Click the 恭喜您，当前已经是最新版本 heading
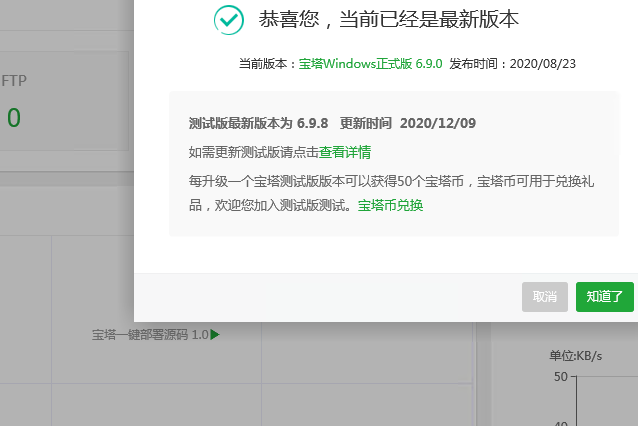 389,19
